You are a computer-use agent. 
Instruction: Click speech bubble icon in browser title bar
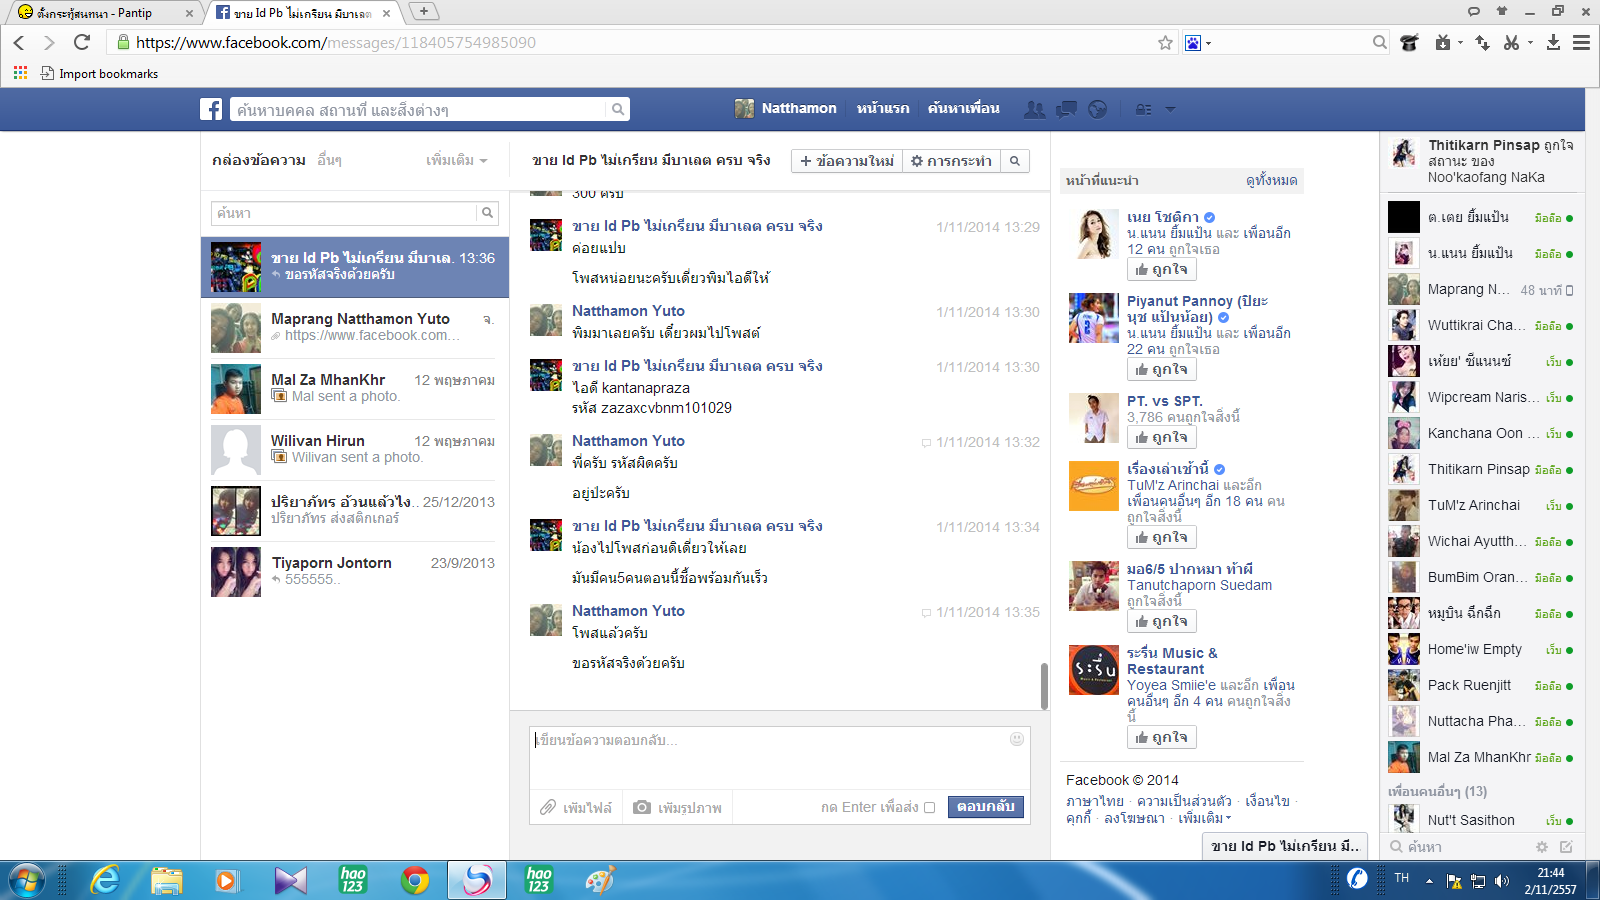point(1473,11)
